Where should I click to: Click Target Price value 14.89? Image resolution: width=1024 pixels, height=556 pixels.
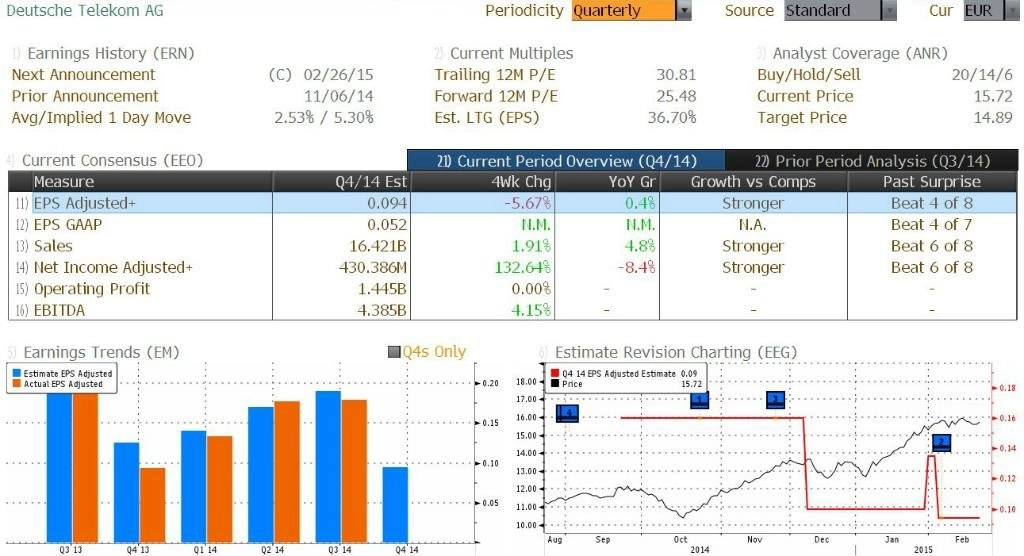[993, 118]
